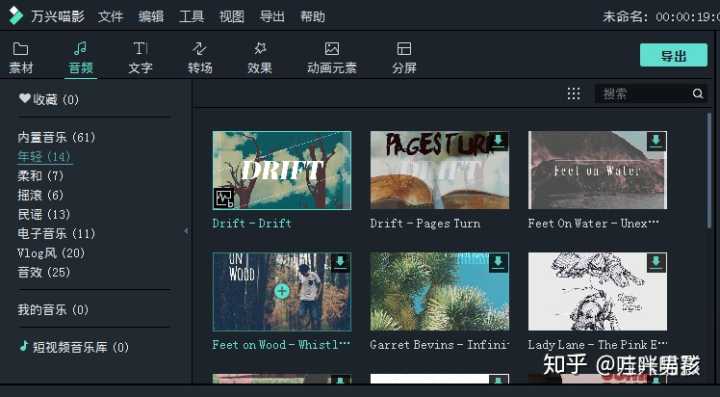
Task: Download the Garret Bevins track
Action: (x=498, y=262)
